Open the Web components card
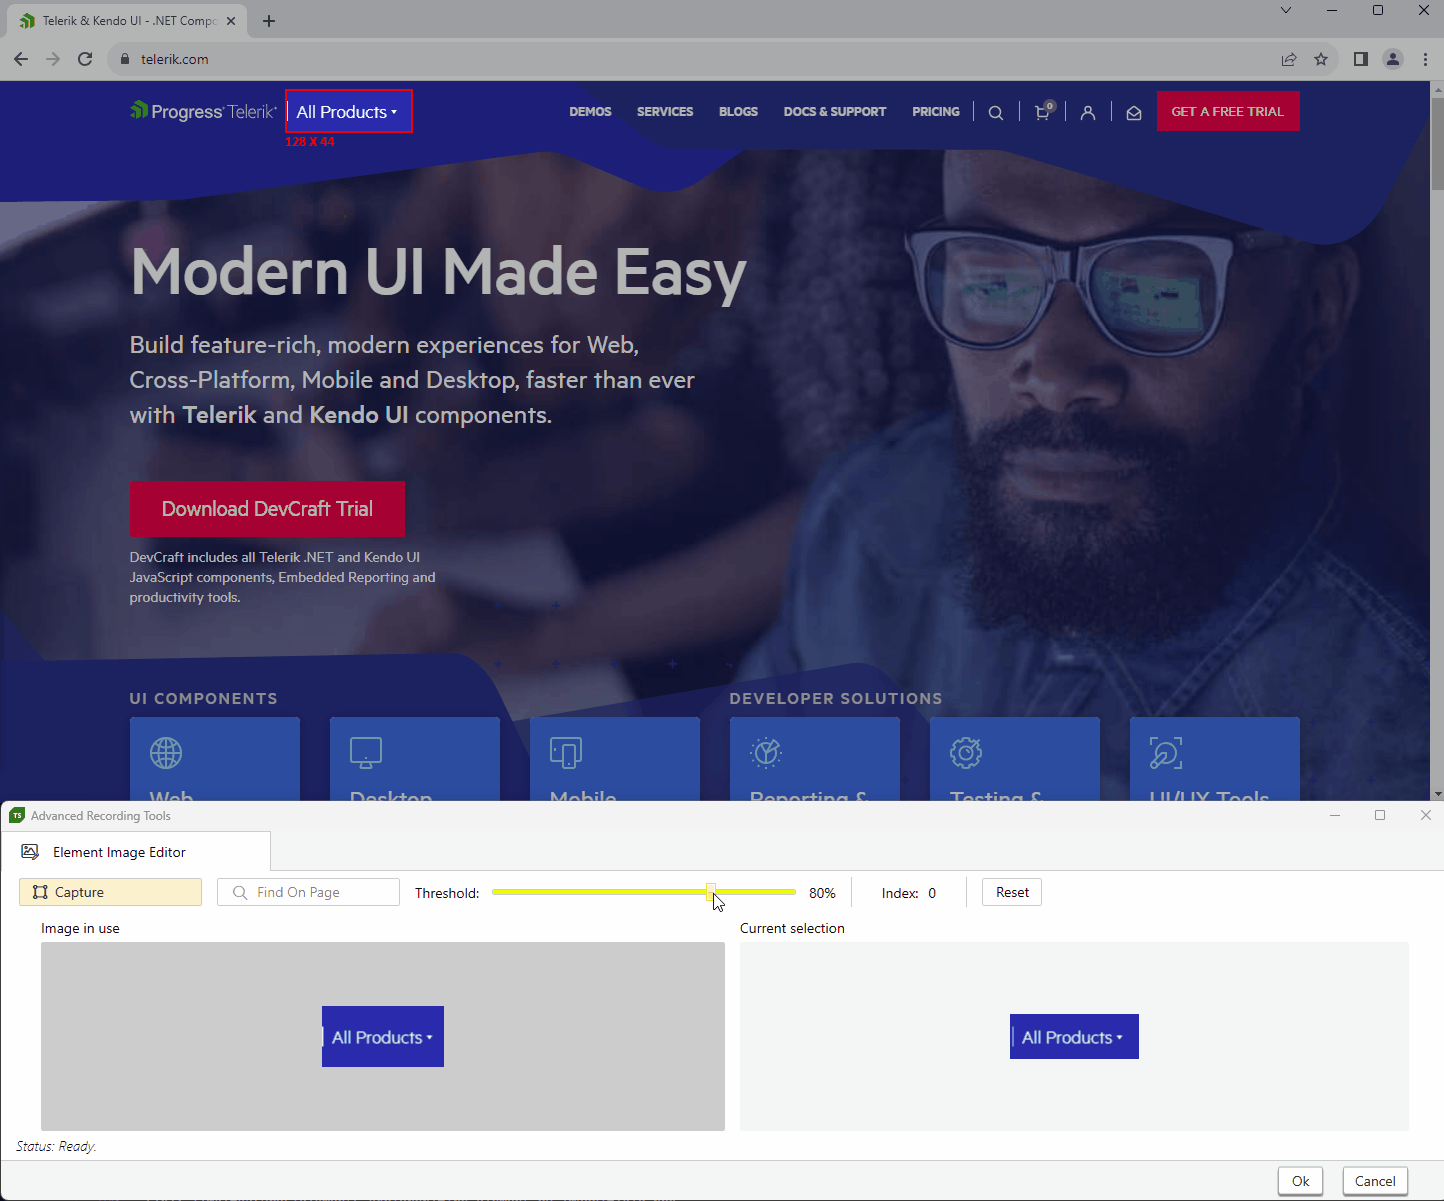1444x1201 pixels. [215, 759]
